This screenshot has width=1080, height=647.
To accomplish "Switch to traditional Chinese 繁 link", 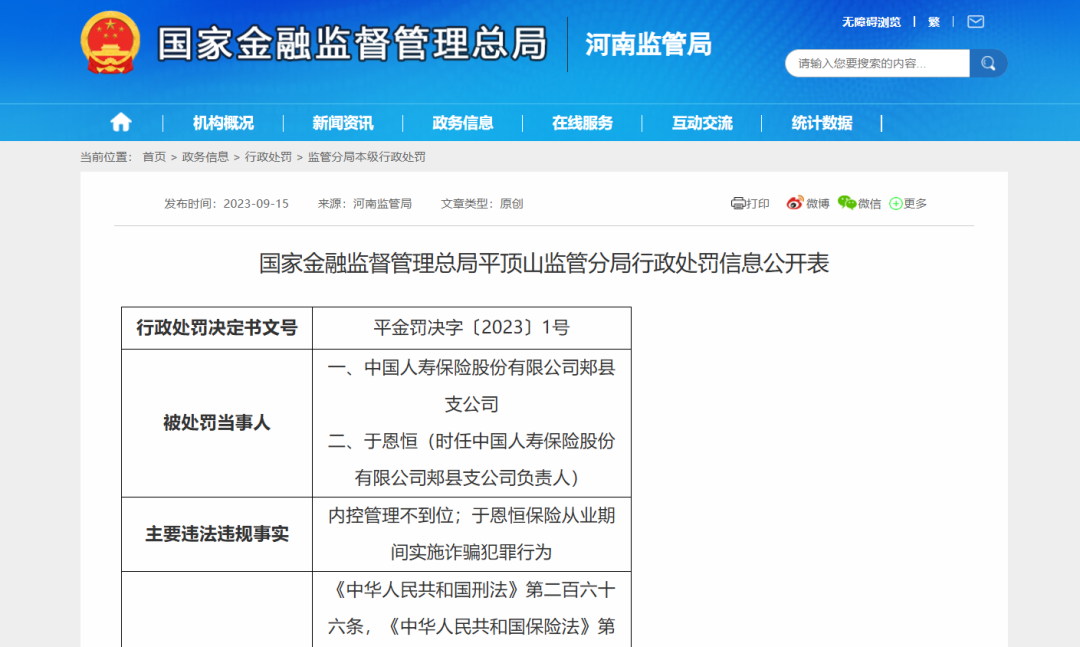I will point(934,22).
